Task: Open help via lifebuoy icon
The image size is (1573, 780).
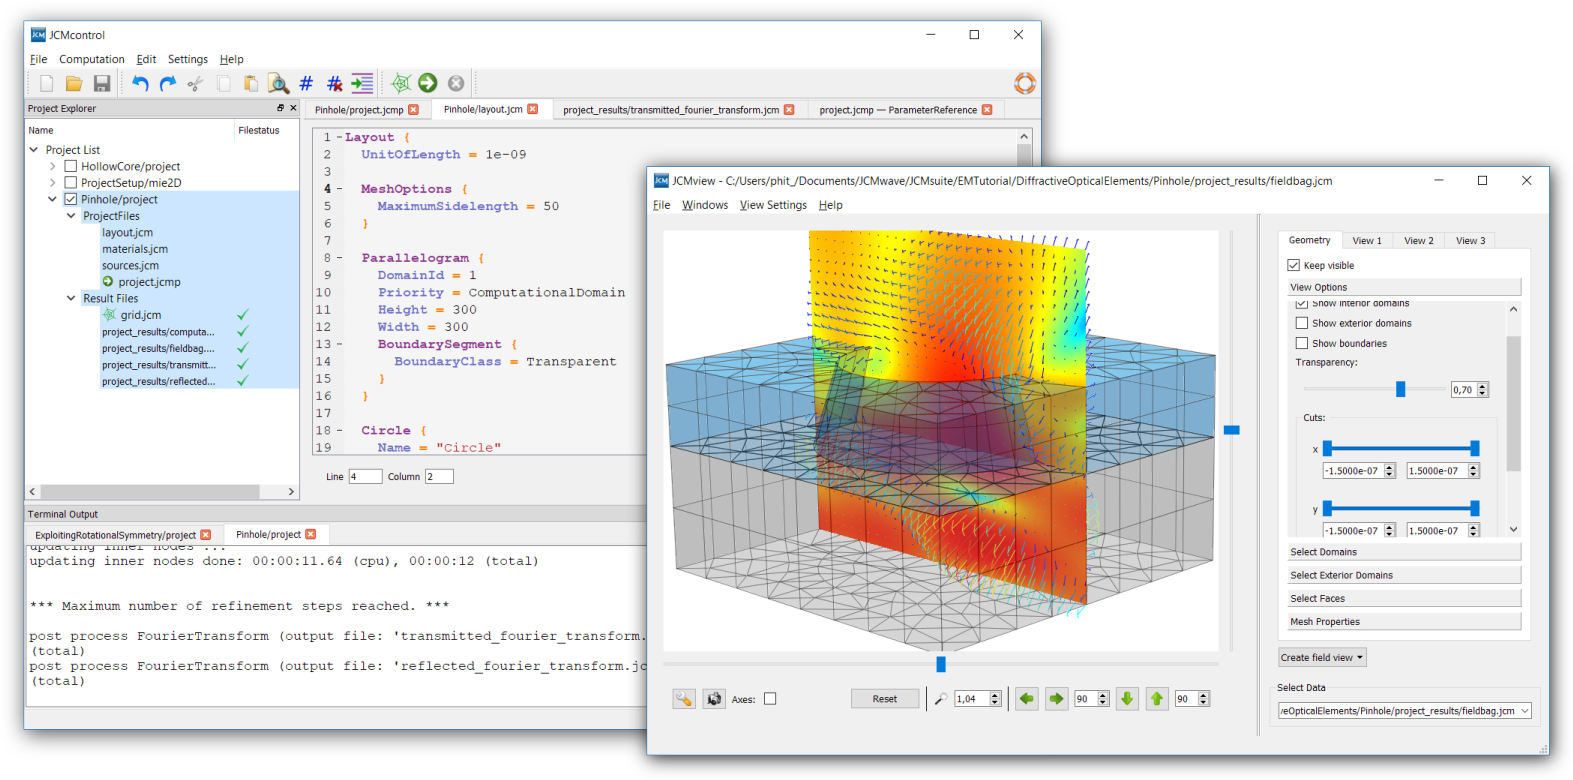Action: [1025, 83]
